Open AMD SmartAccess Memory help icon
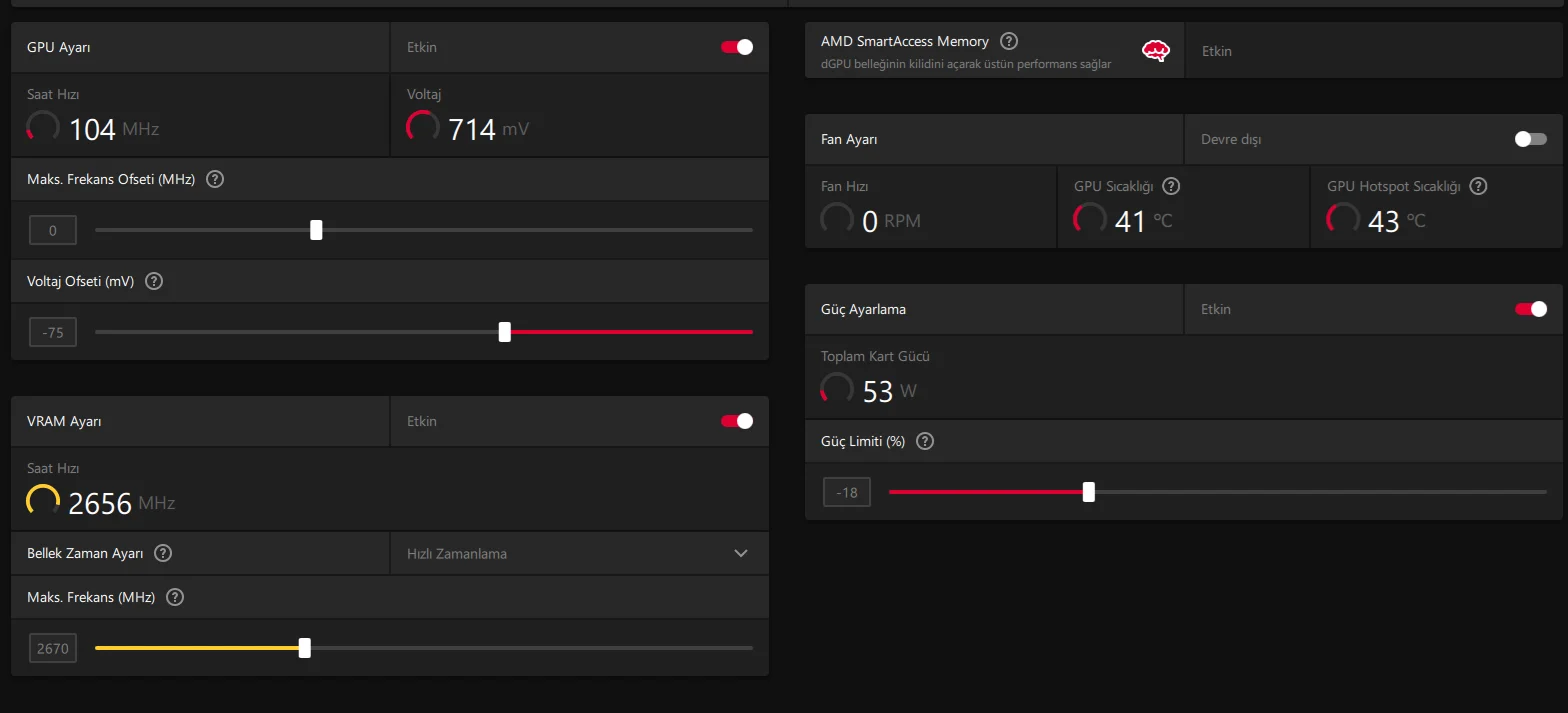 pyautogui.click(x=1009, y=41)
